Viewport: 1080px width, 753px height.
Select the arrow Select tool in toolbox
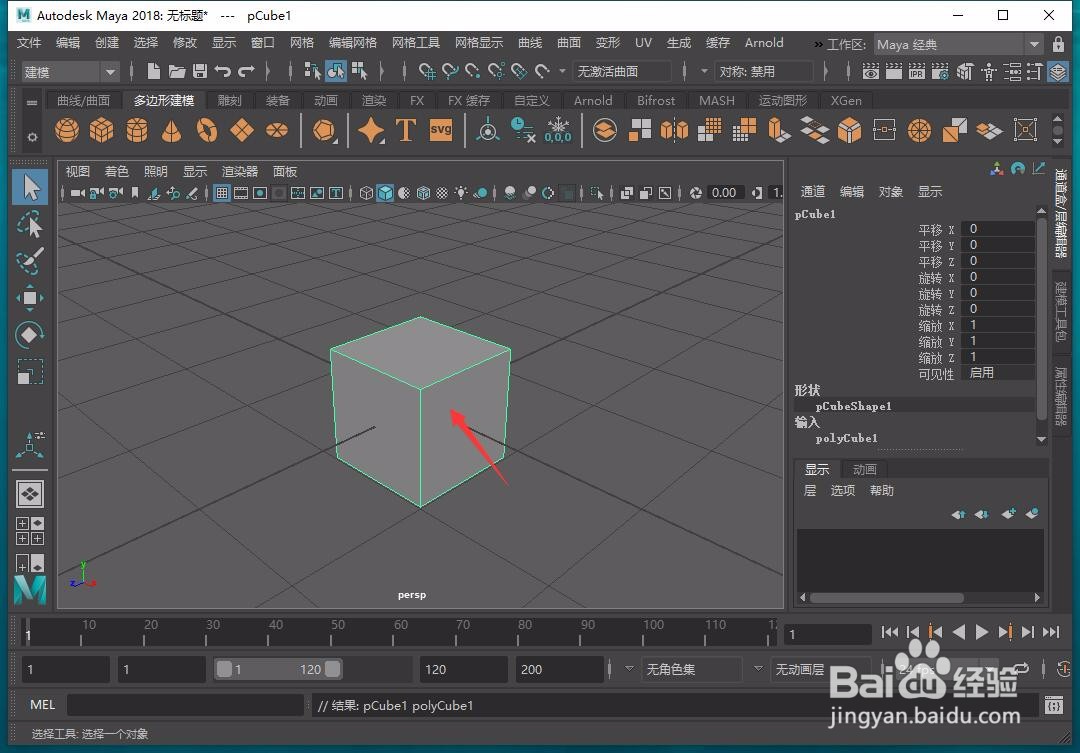click(x=30, y=187)
